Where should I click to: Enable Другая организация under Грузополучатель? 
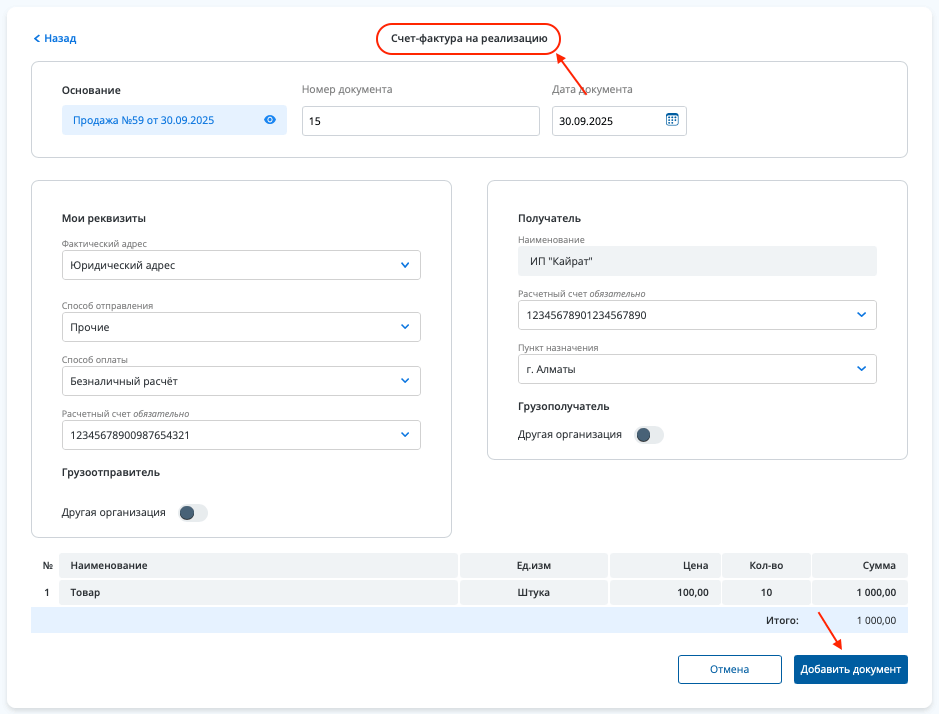649,435
